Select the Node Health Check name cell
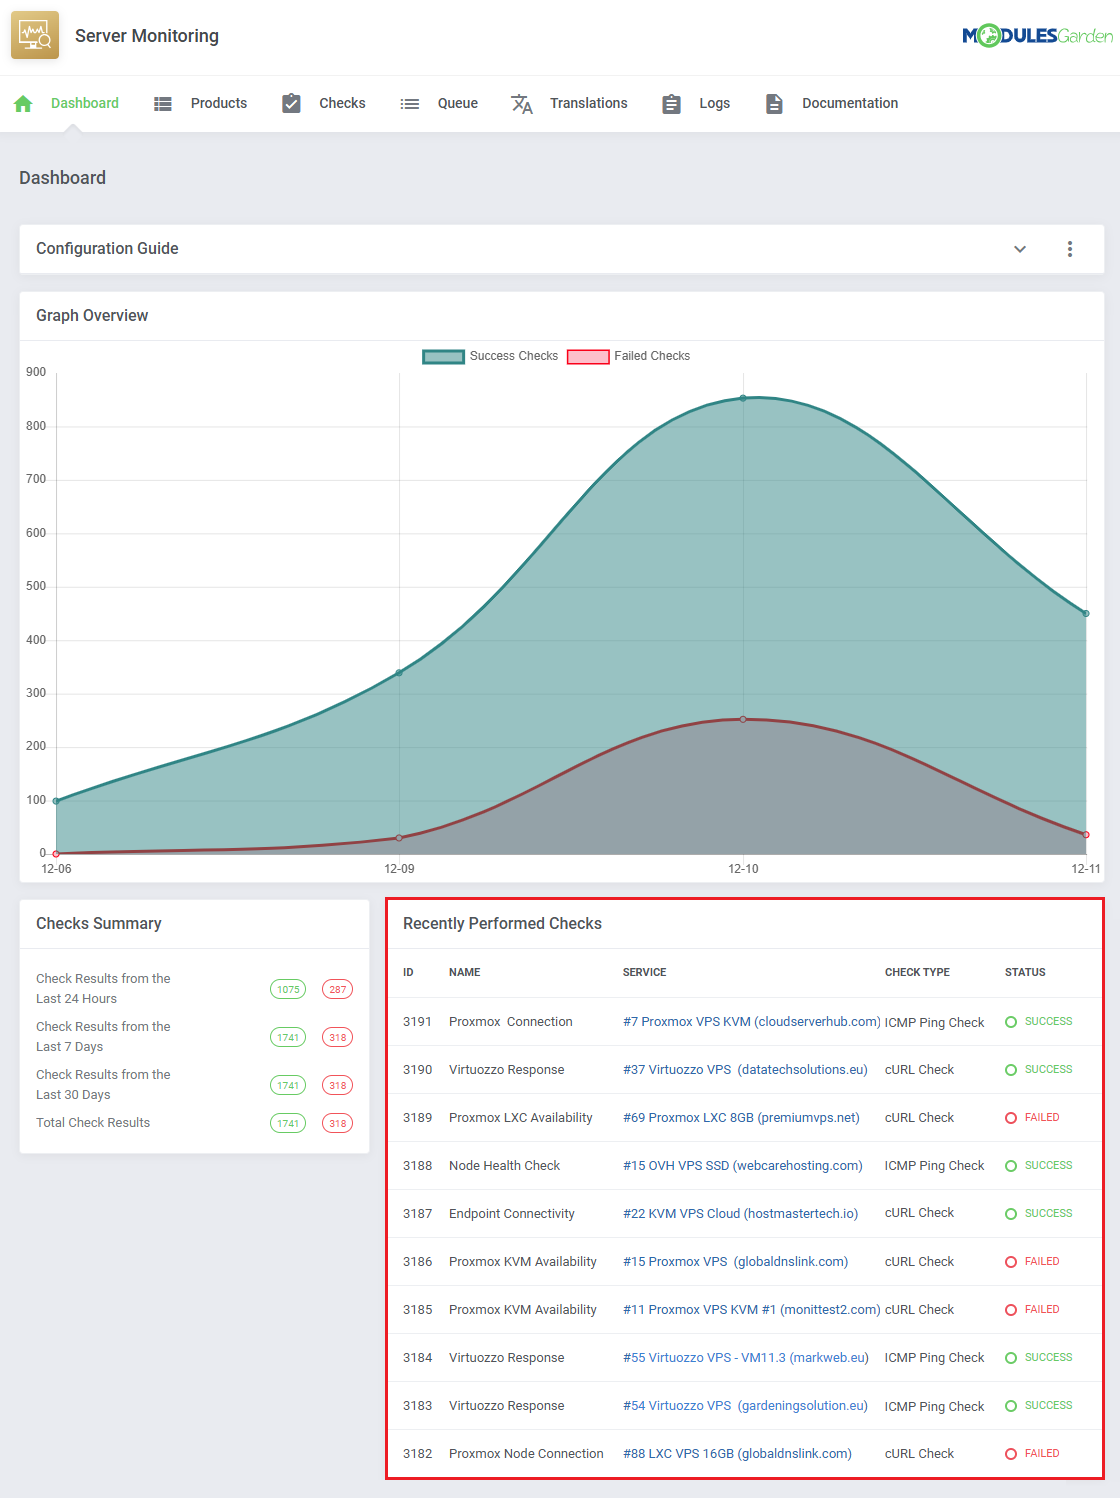1120x1498 pixels. click(x=505, y=1166)
